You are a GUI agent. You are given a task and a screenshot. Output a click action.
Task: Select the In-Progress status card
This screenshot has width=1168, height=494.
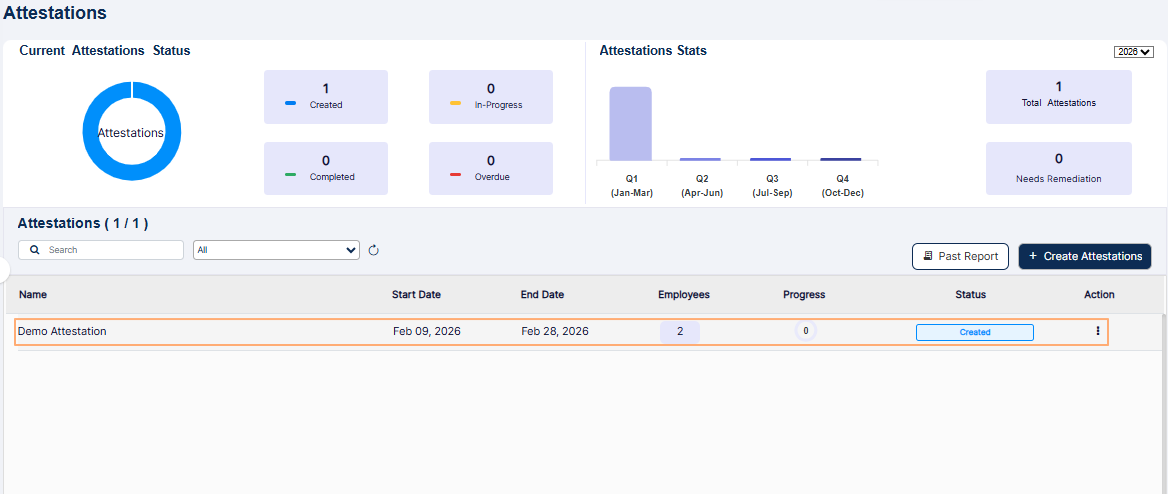(x=490, y=96)
